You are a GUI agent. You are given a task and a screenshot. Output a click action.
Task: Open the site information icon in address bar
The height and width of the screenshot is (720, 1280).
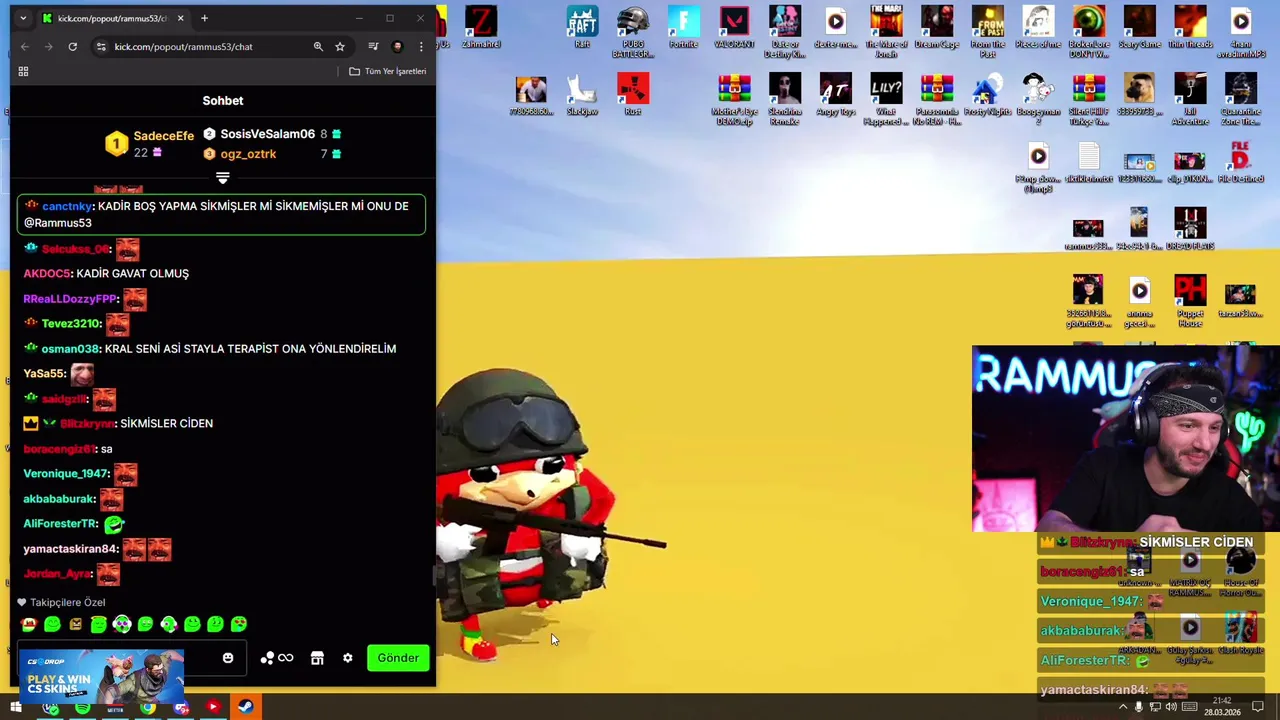(x=101, y=46)
